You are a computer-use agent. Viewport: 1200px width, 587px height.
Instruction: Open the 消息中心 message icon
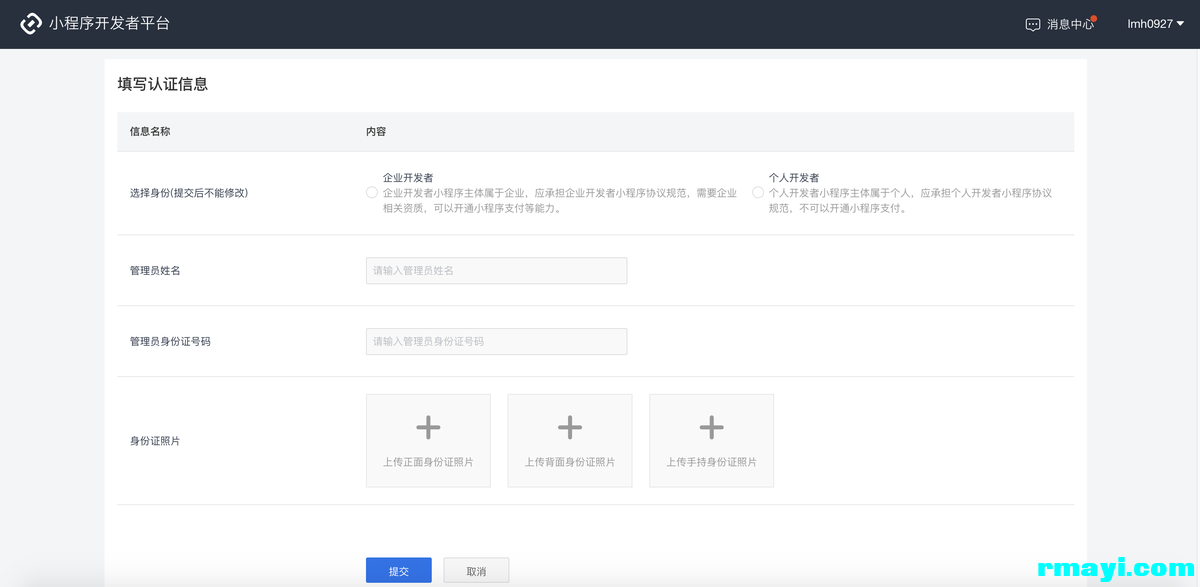click(1033, 24)
